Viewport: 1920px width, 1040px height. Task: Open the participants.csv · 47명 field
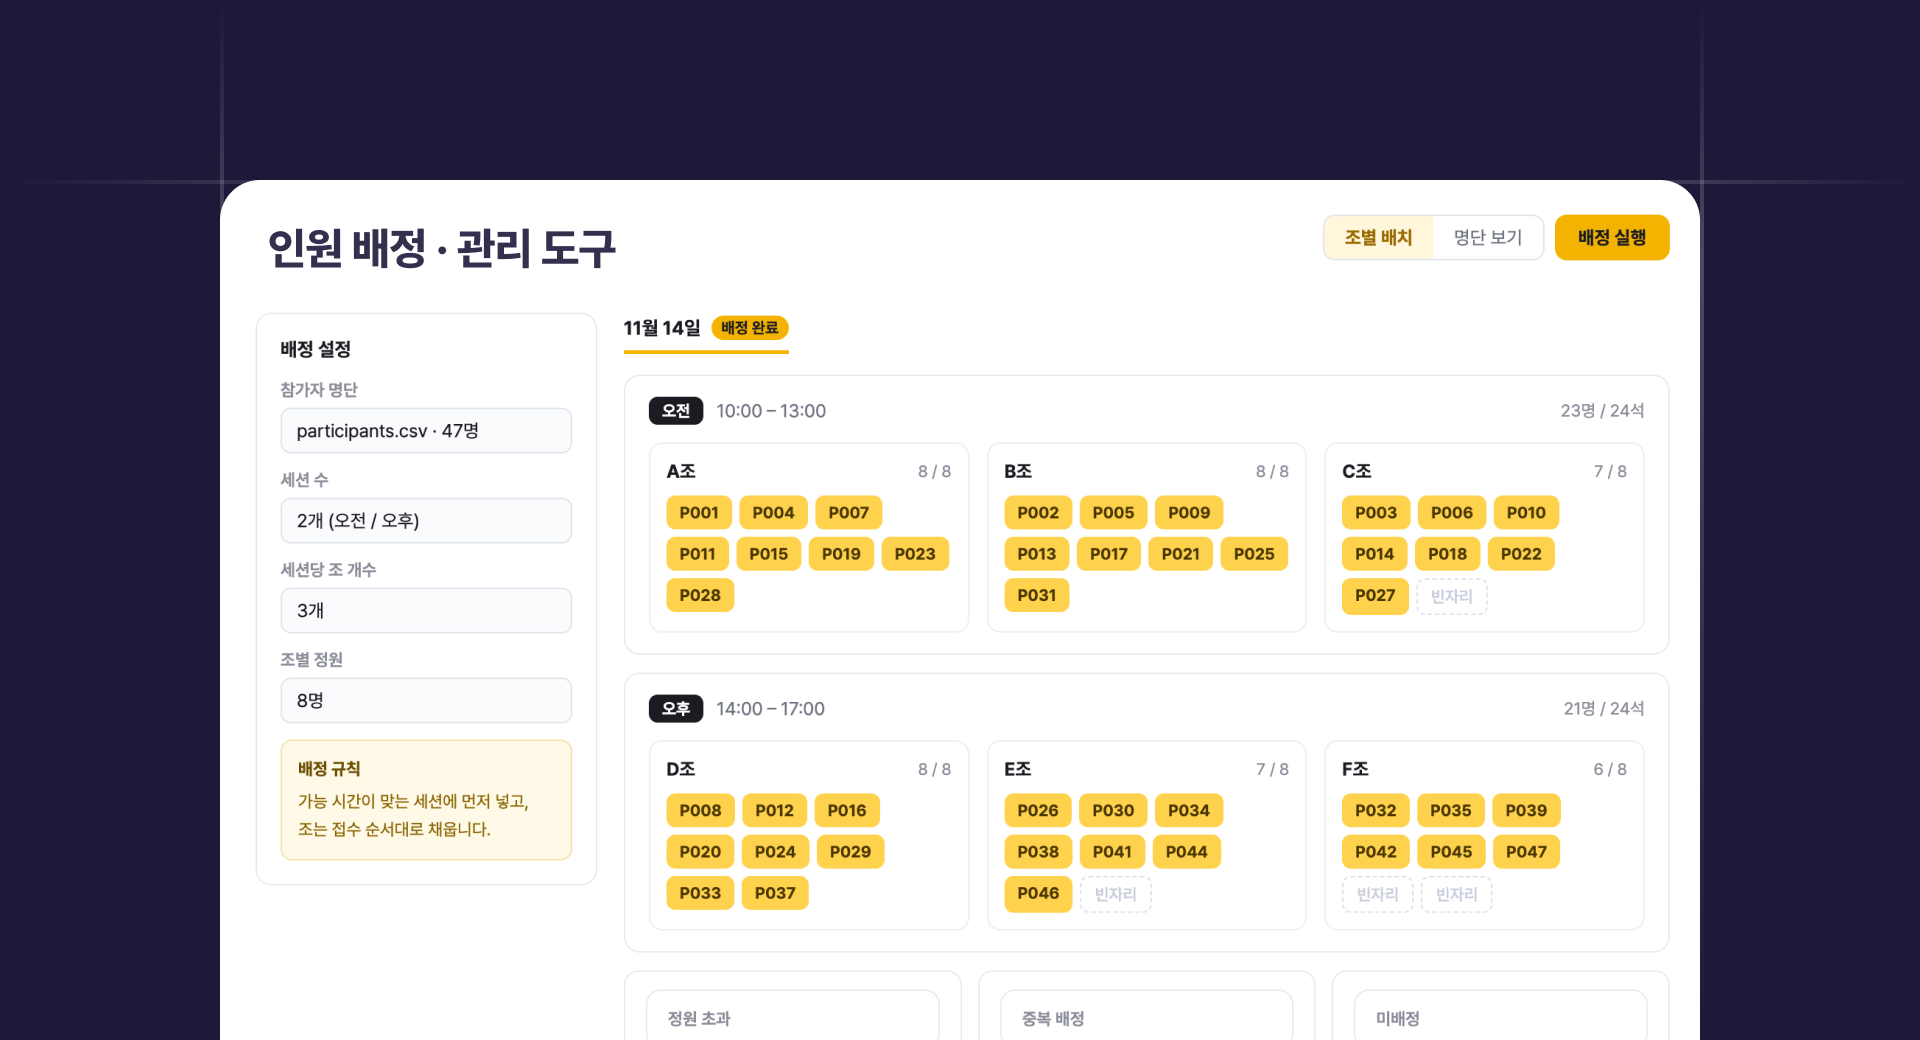pyautogui.click(x=426, y=431)
